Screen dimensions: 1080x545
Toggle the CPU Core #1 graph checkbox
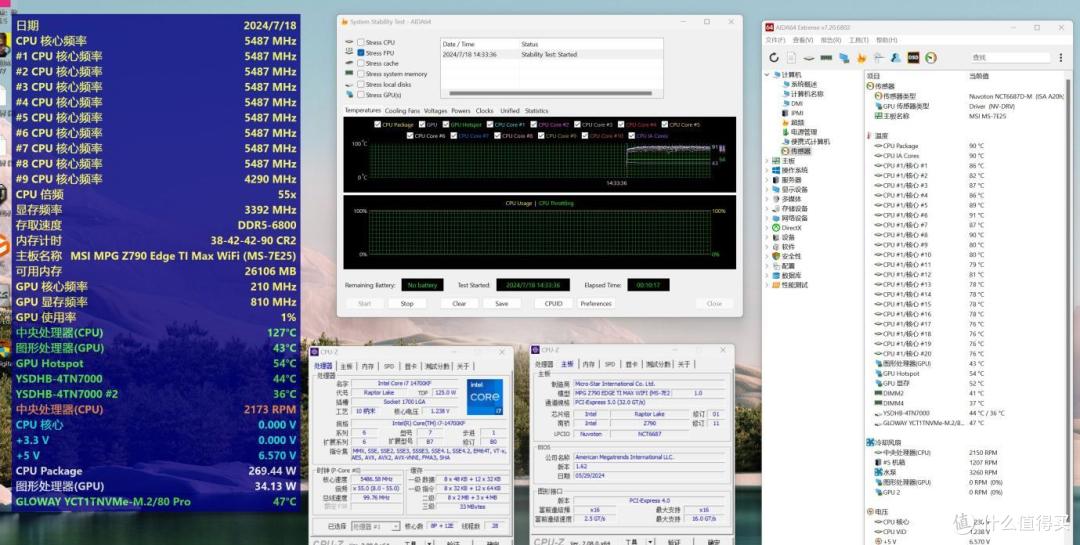coord(490,125)
